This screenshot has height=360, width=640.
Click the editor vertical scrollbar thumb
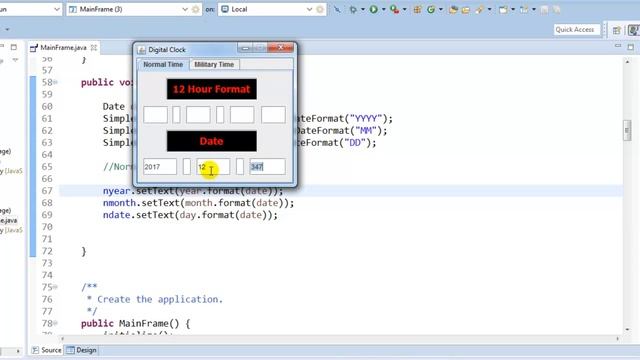tap(627, 131)
